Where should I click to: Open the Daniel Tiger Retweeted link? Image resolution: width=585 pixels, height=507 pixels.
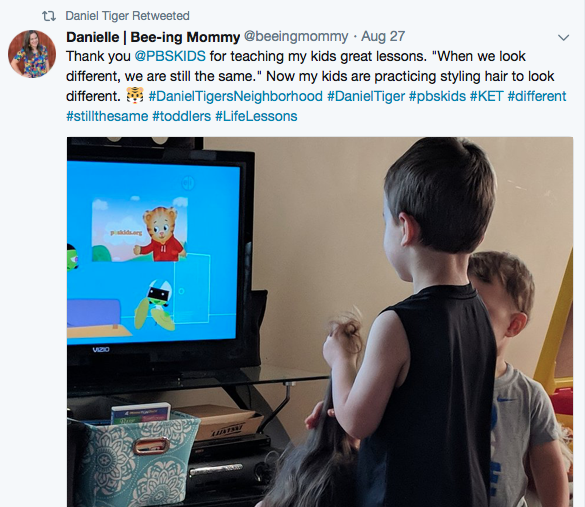127,16
